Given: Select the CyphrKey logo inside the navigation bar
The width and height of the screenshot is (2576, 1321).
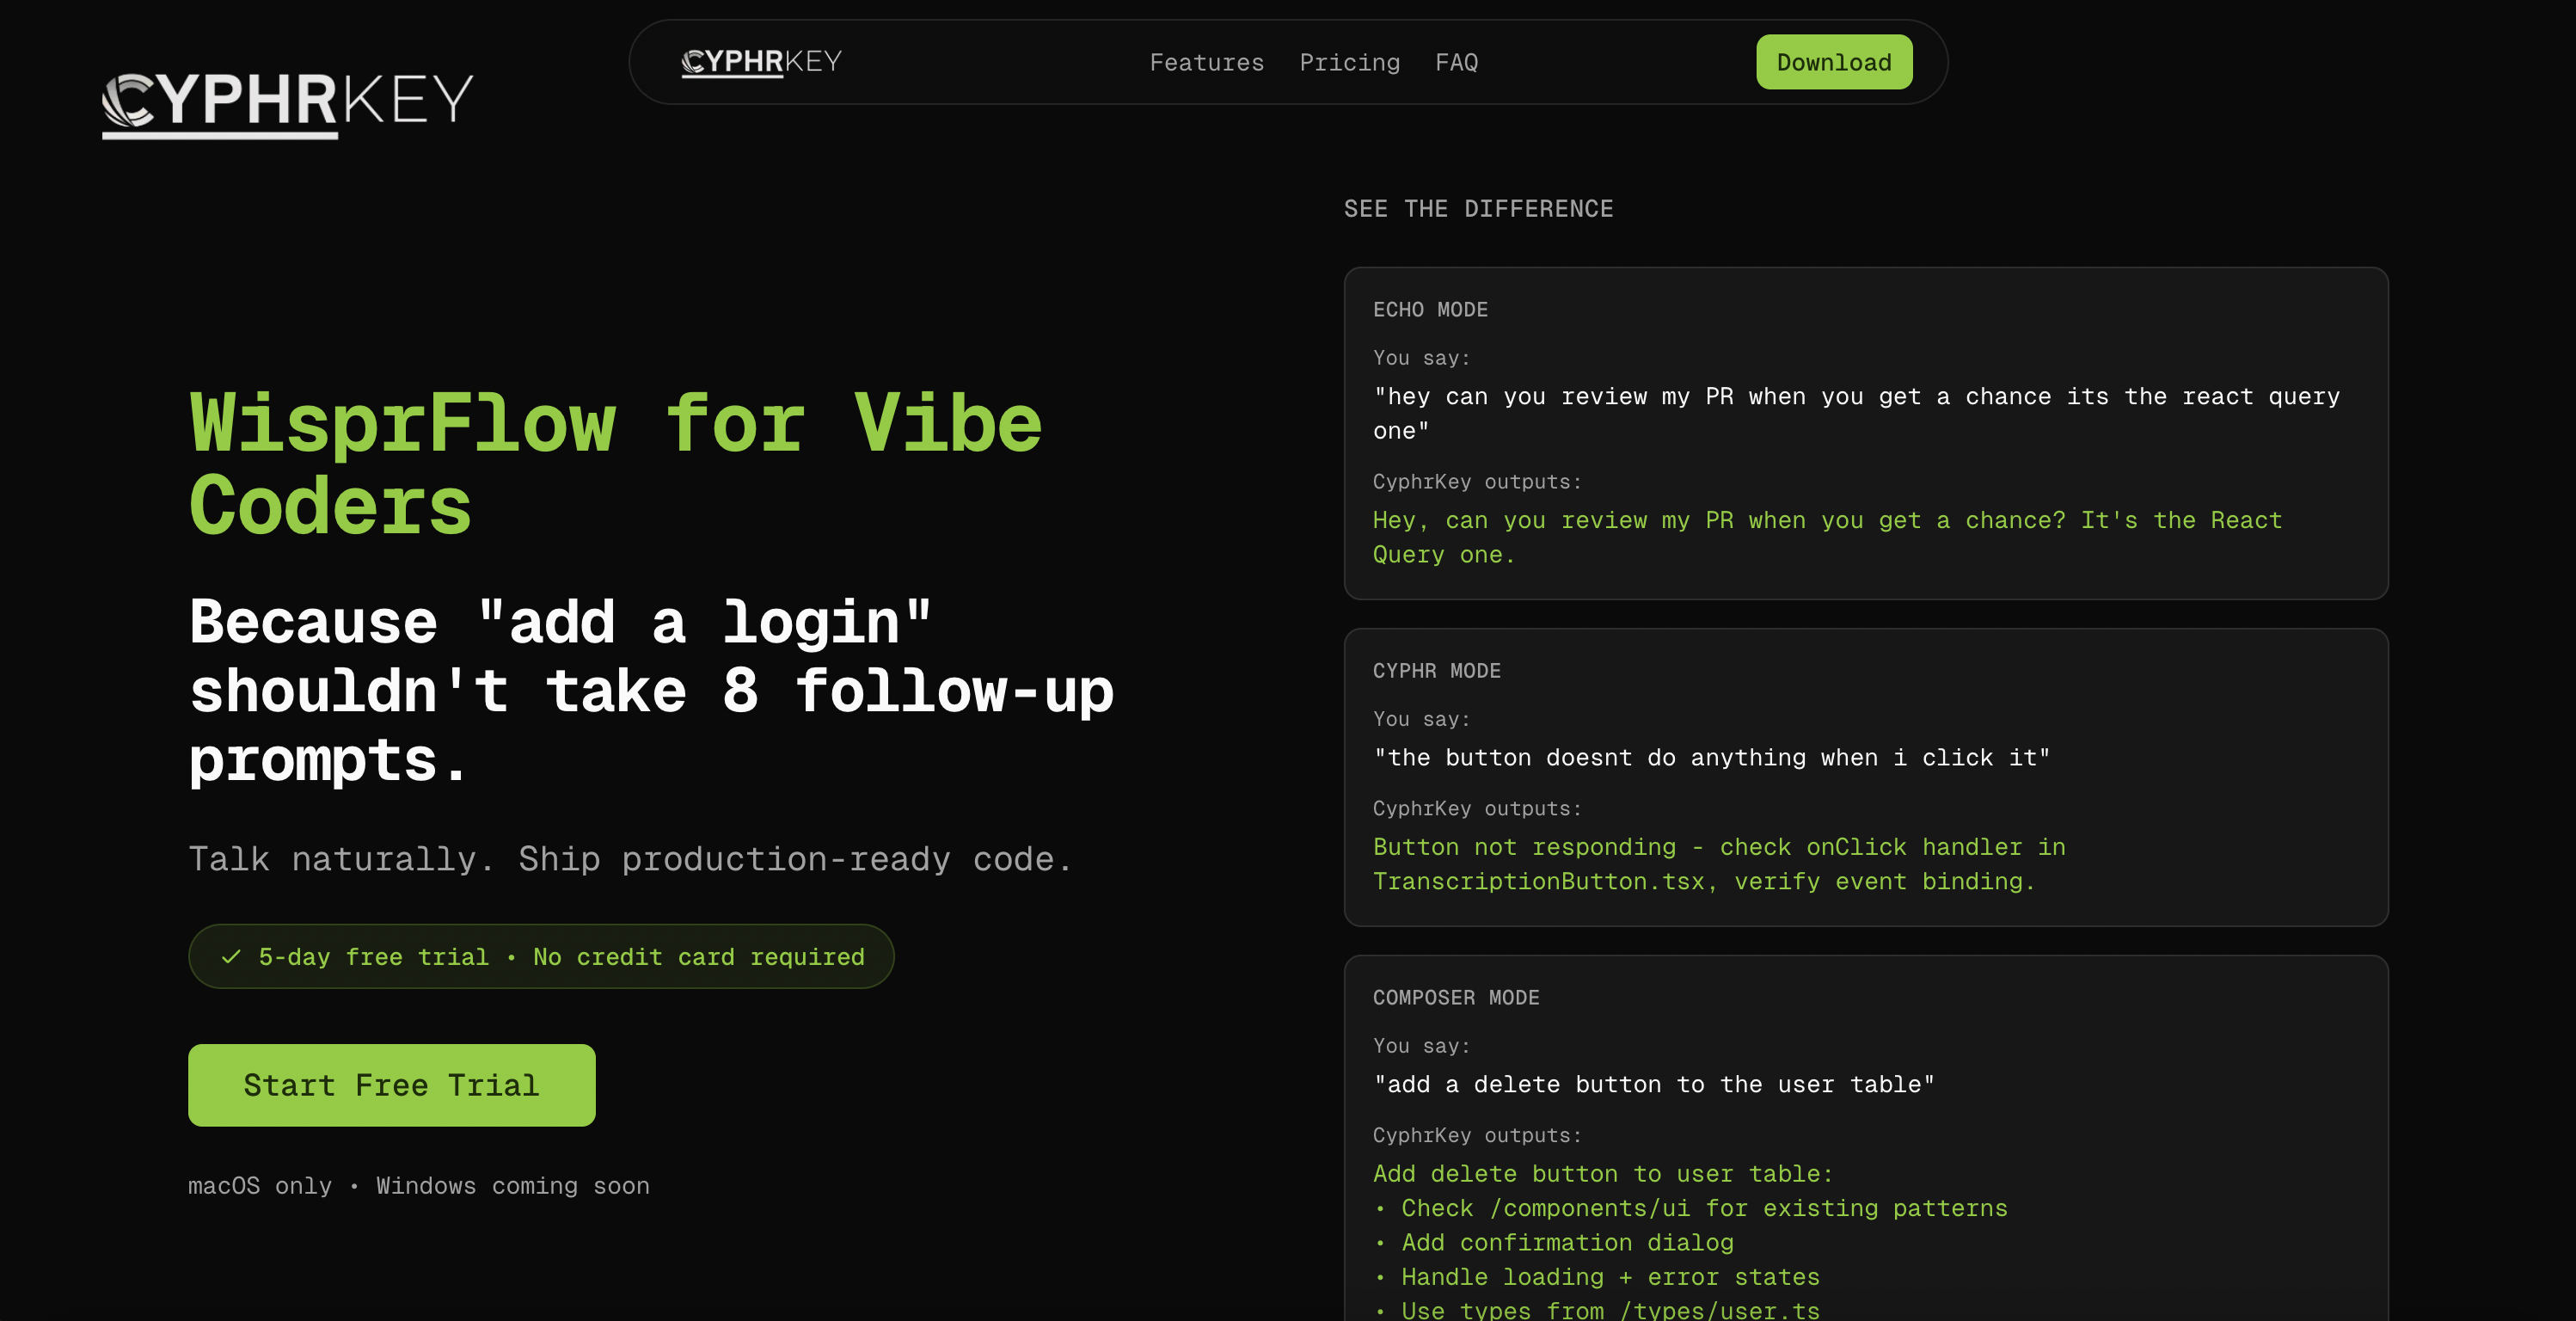Looking at the screenshot, I should tap(761, 61).
